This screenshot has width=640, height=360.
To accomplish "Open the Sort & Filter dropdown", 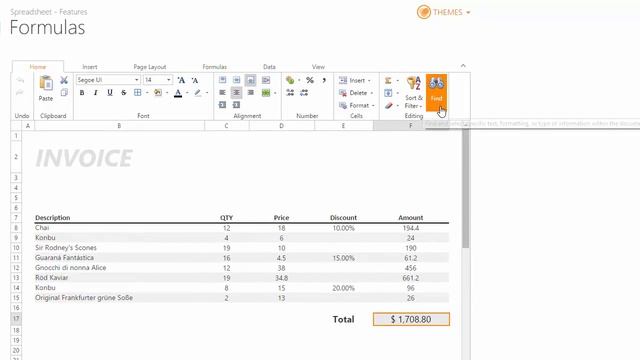I will (414, 92).
